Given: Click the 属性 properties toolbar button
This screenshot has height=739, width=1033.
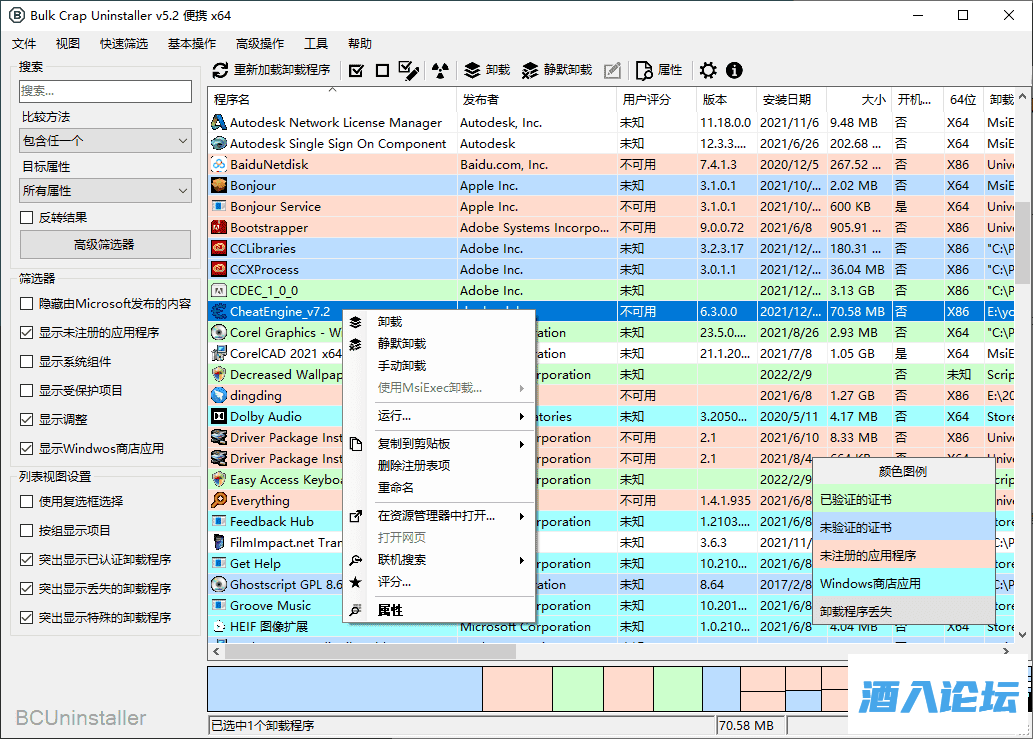Looking at the screenshot, I should 659,70.
